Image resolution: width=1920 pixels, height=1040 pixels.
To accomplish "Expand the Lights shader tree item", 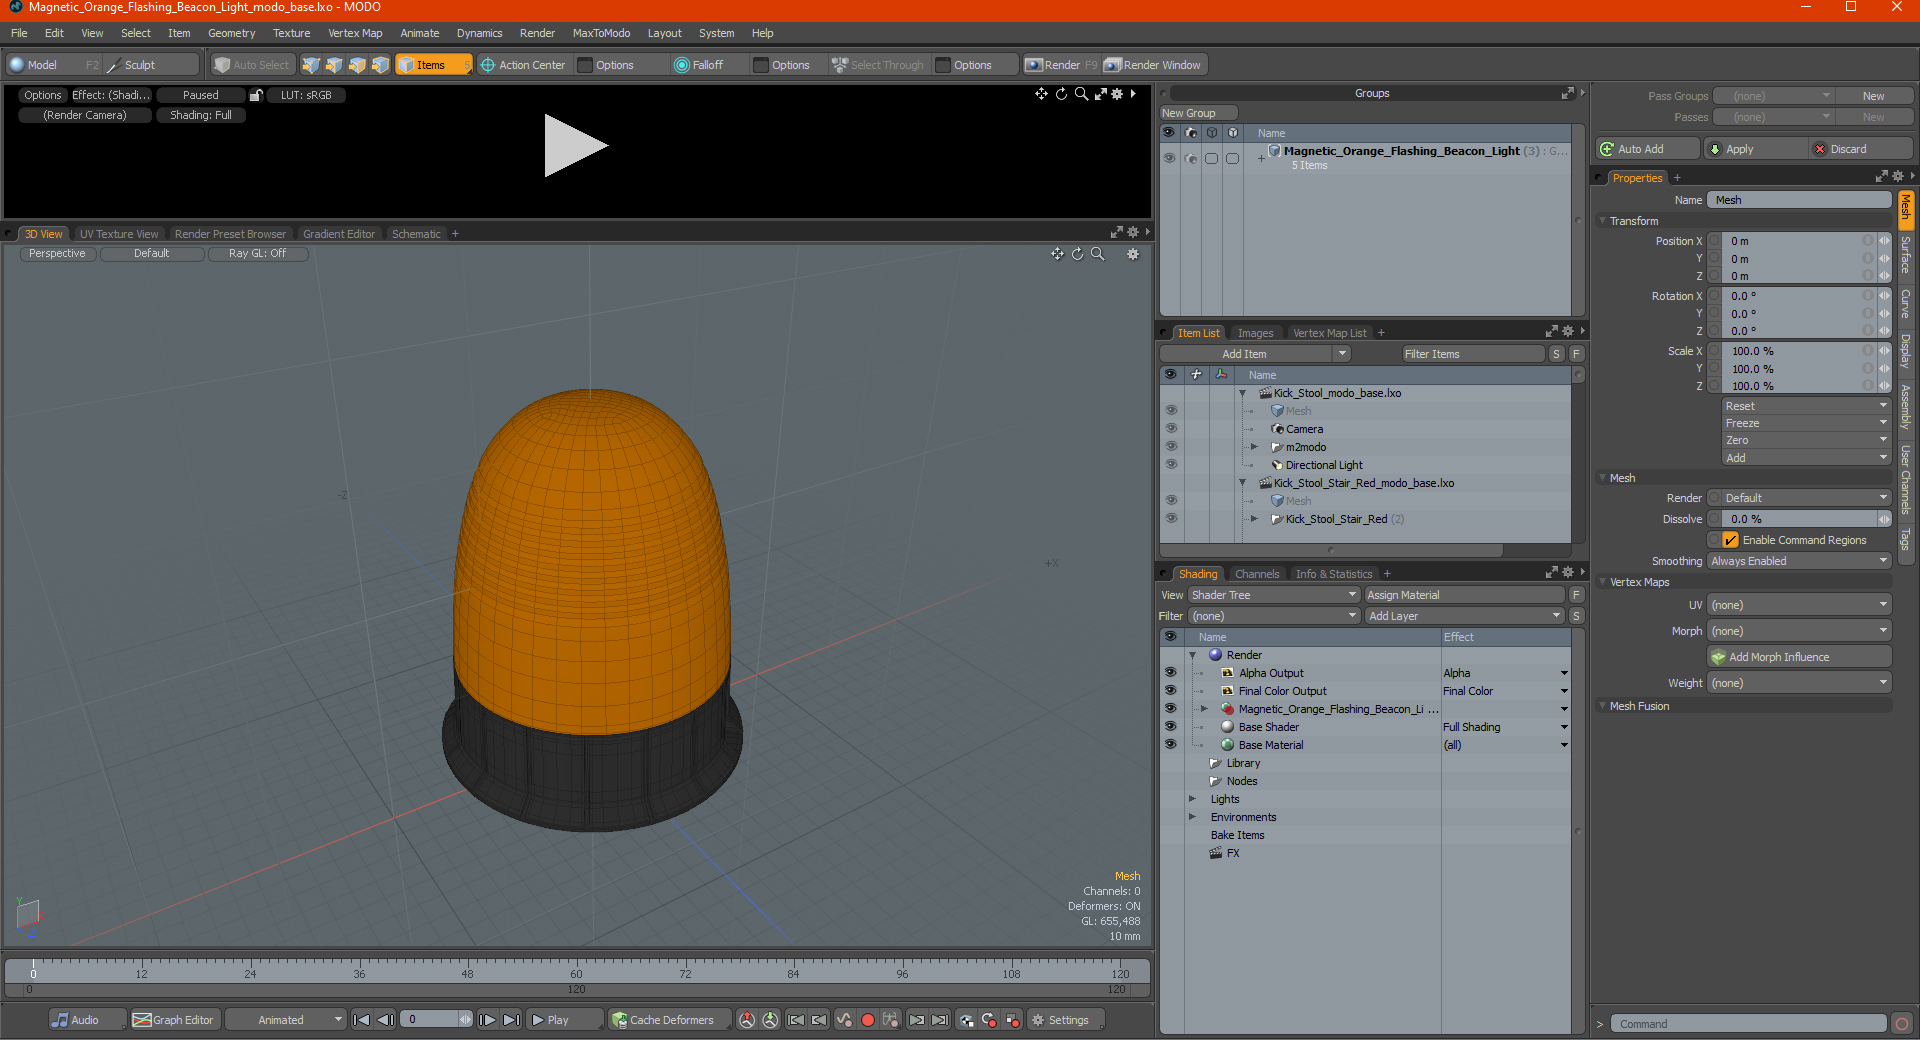I will tap(1192, 799).
